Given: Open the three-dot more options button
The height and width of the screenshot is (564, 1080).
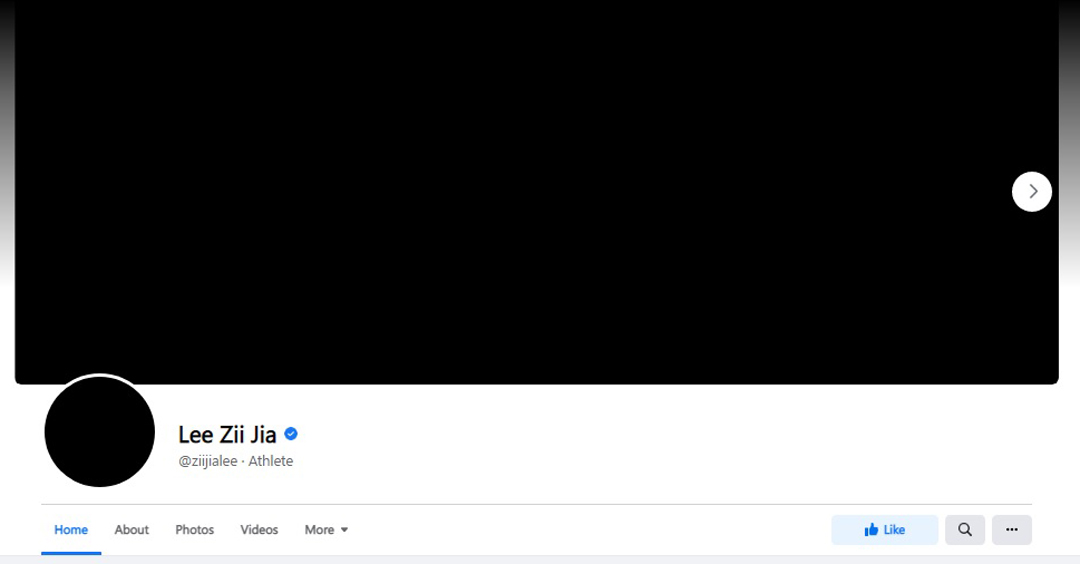Looking at the screenshot, I should point(1012,530).
